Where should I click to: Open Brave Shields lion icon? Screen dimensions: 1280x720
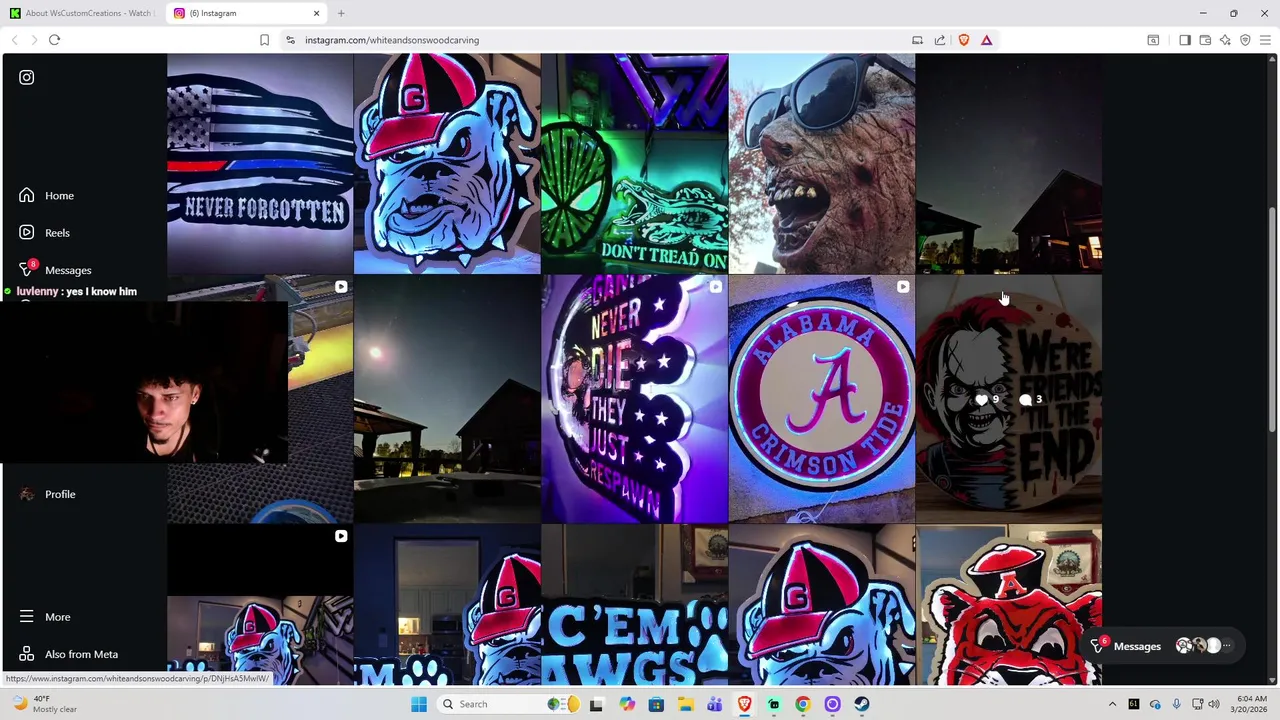964,40
